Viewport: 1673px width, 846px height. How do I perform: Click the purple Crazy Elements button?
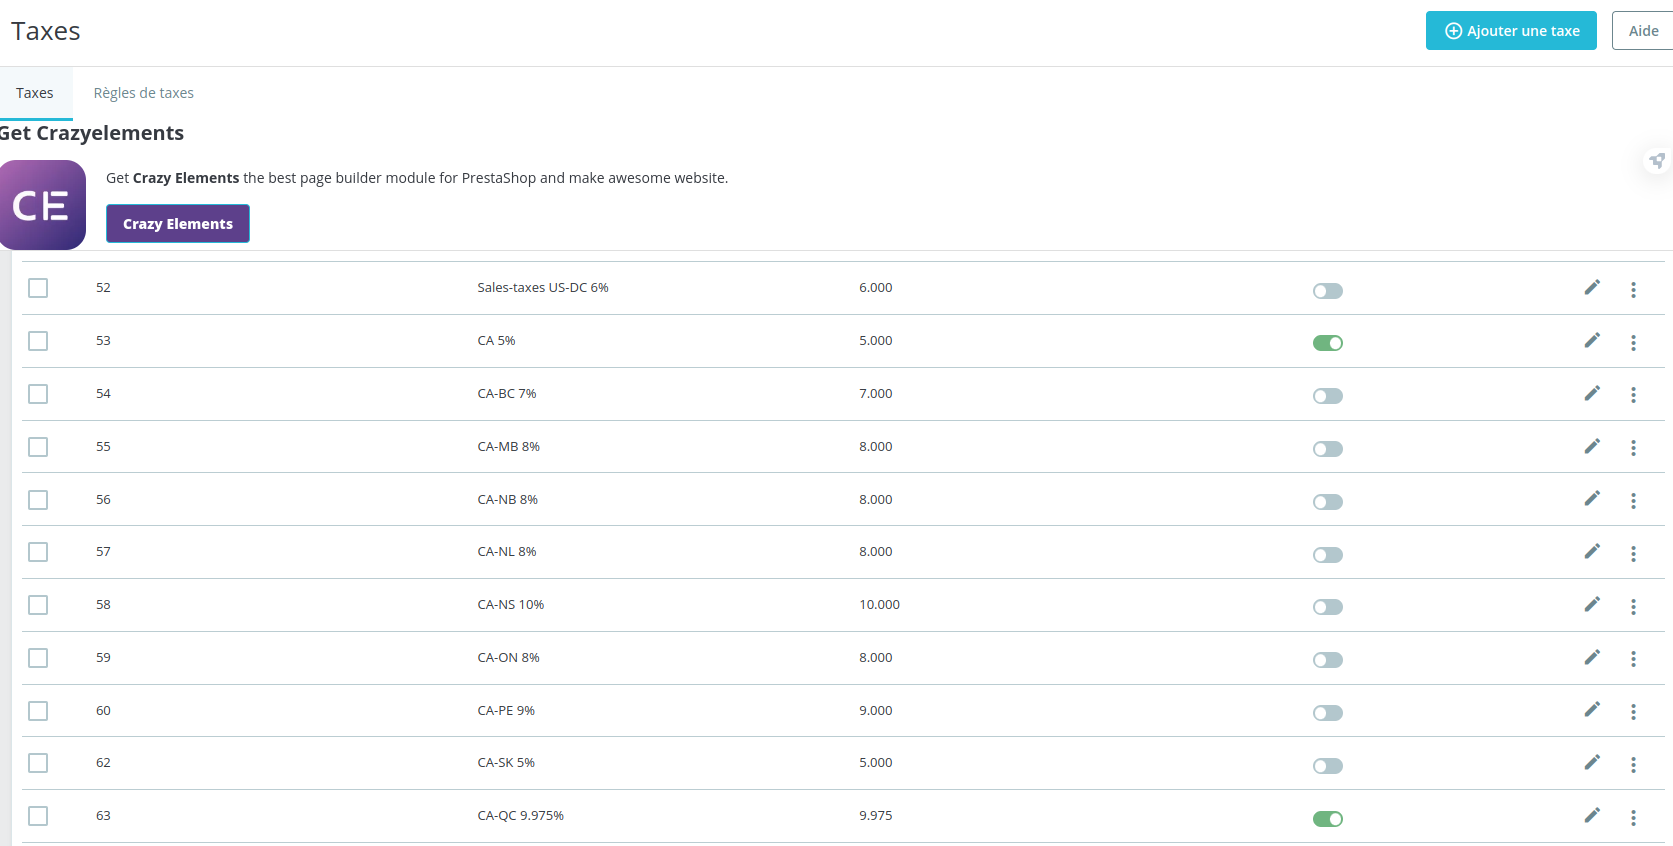coord(178,224)
